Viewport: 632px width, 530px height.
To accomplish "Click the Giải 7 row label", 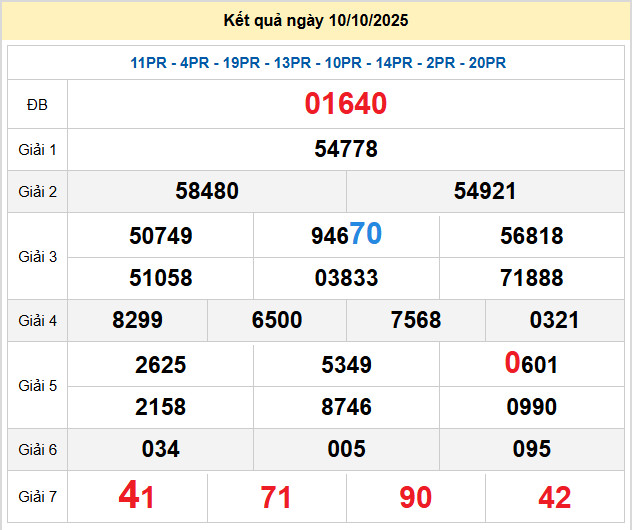I will (38, 497).
